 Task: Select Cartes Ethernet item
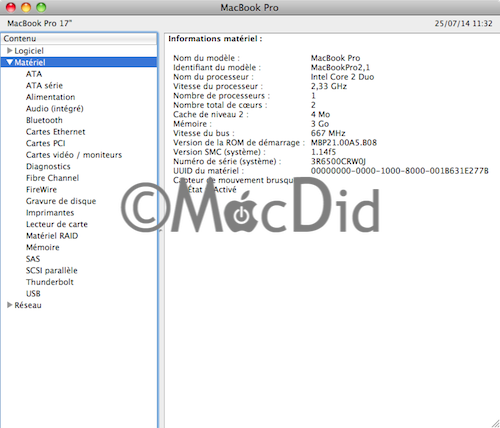56,132
